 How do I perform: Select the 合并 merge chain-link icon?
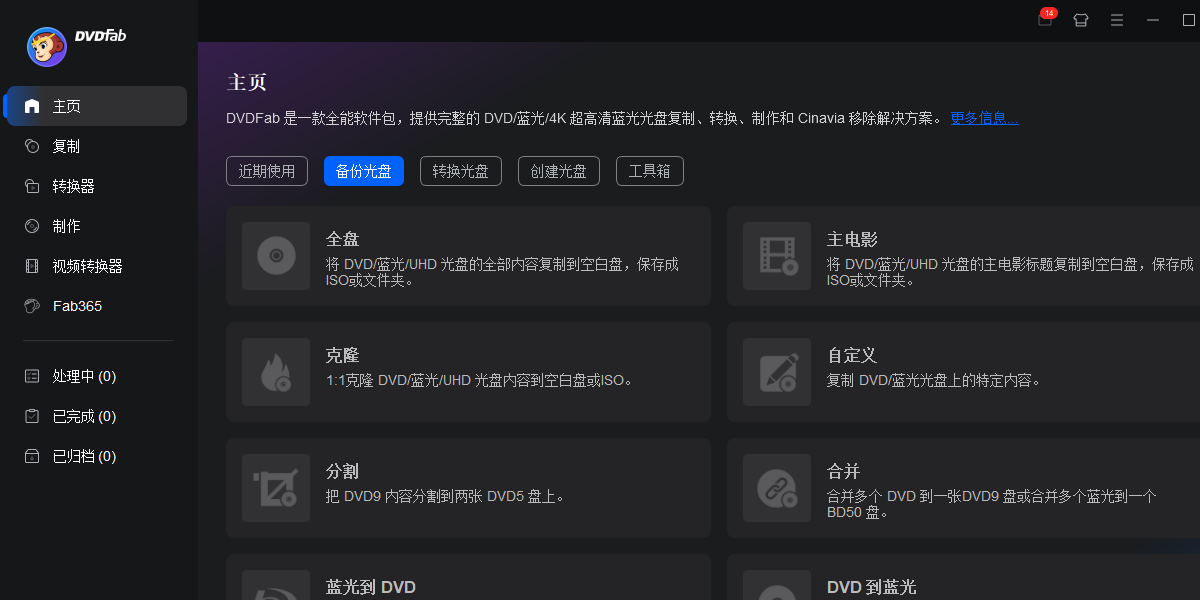777,488
